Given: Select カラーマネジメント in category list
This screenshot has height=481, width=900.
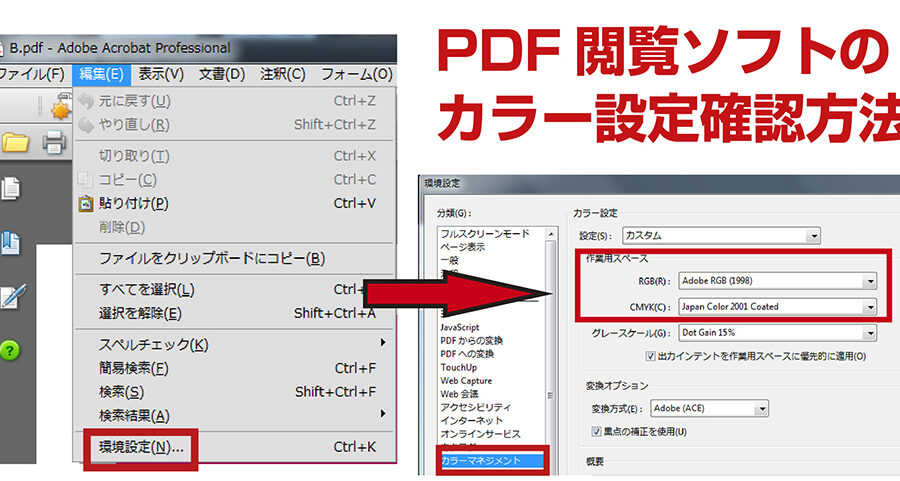Looking at the screenshot, I should [491, 460].
